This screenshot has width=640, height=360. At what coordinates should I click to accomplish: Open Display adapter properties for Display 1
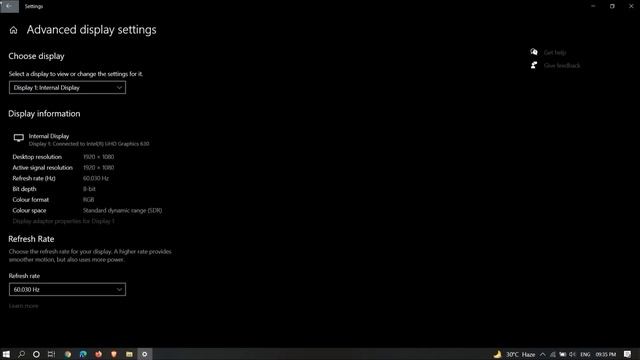click(63, 221)
